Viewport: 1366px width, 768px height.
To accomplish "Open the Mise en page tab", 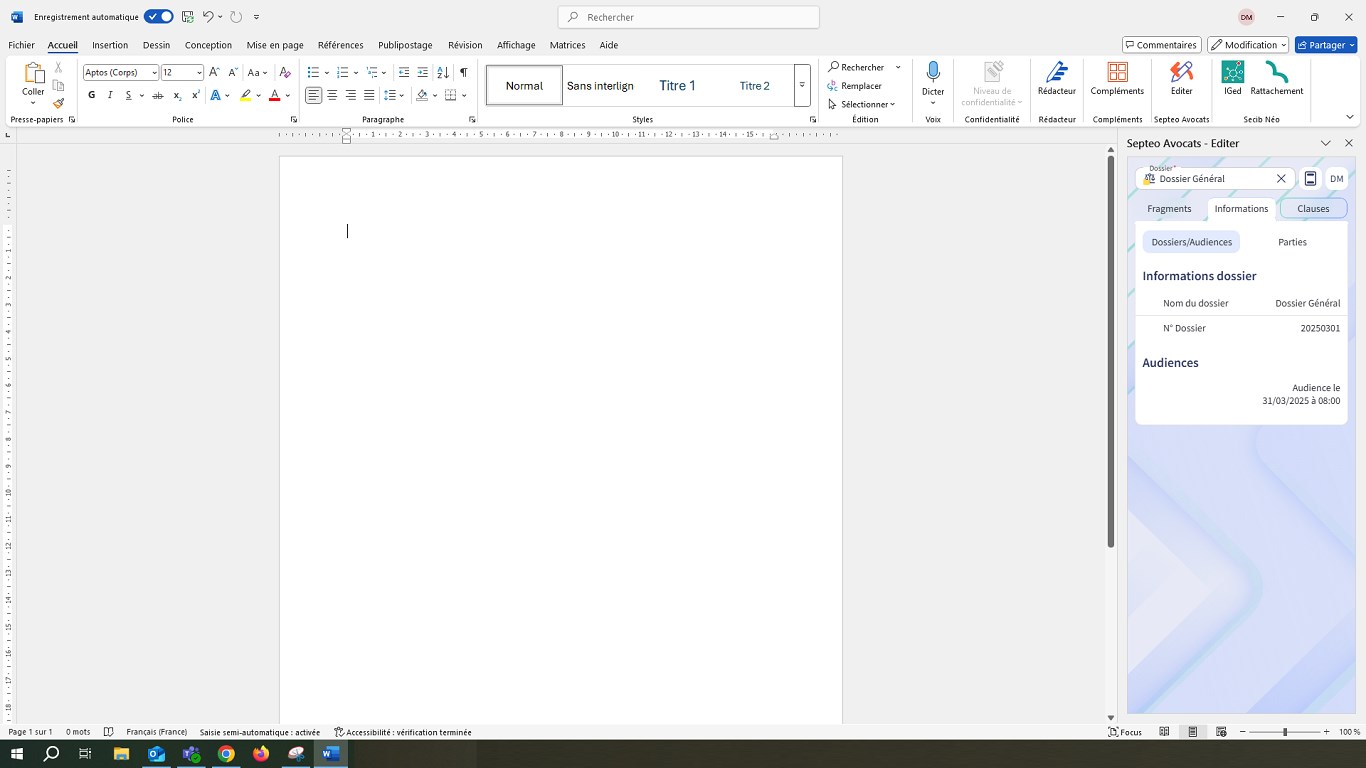I will [x=275, y=45].
